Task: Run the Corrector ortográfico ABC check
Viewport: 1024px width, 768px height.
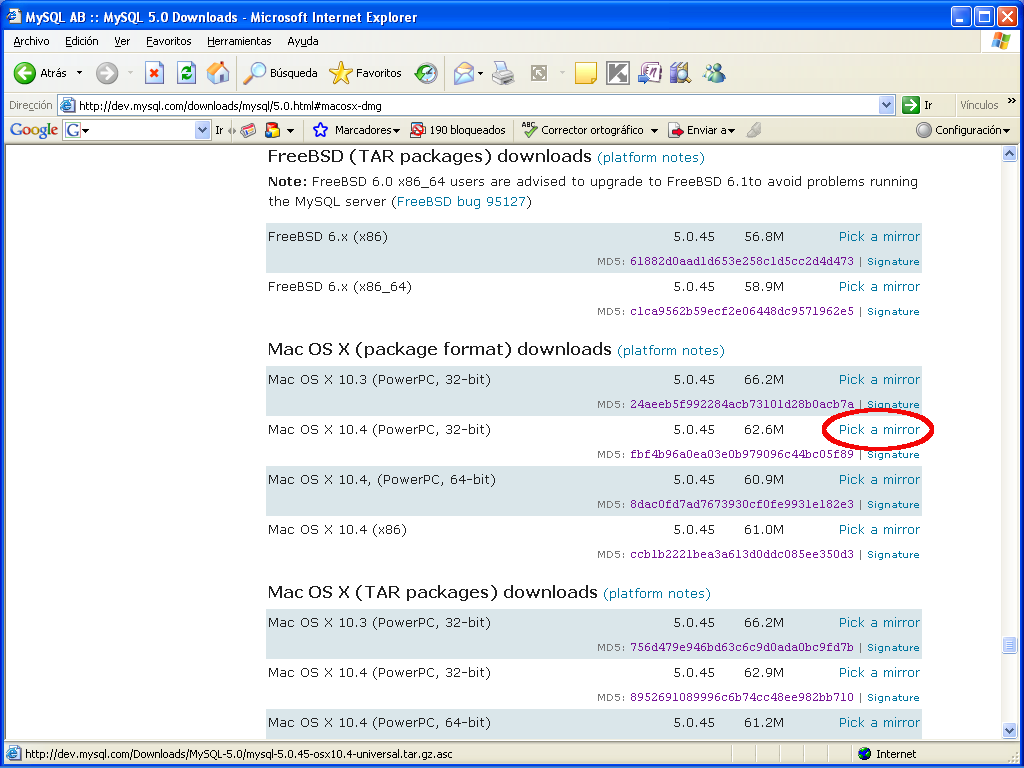Action: [530, 130]
